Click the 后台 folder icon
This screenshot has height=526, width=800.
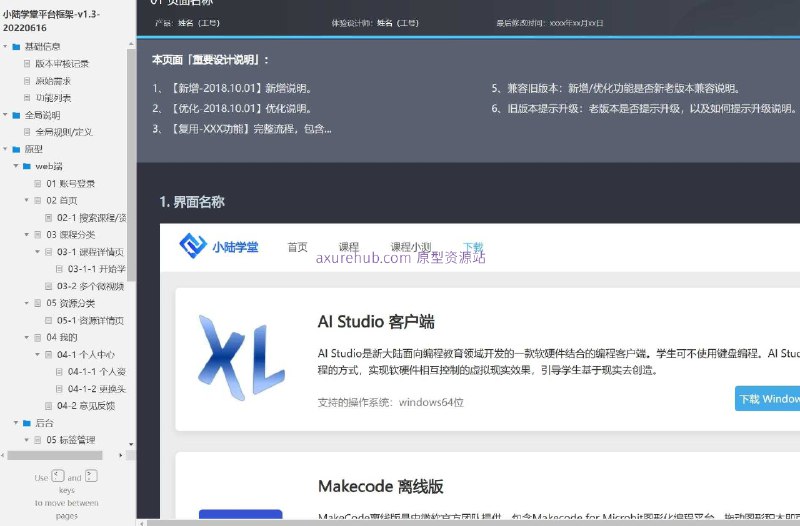[x=27, y=423]
